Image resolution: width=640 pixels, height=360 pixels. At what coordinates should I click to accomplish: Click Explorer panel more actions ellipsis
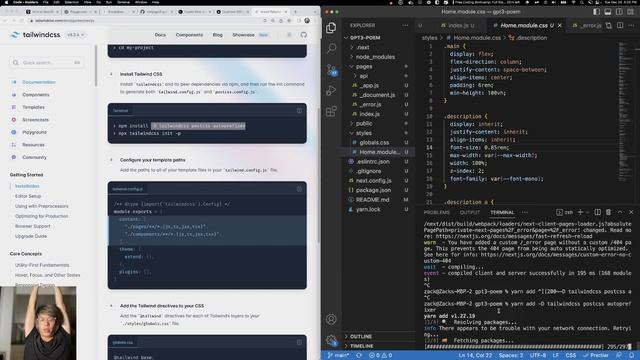[x=405, y=25]
